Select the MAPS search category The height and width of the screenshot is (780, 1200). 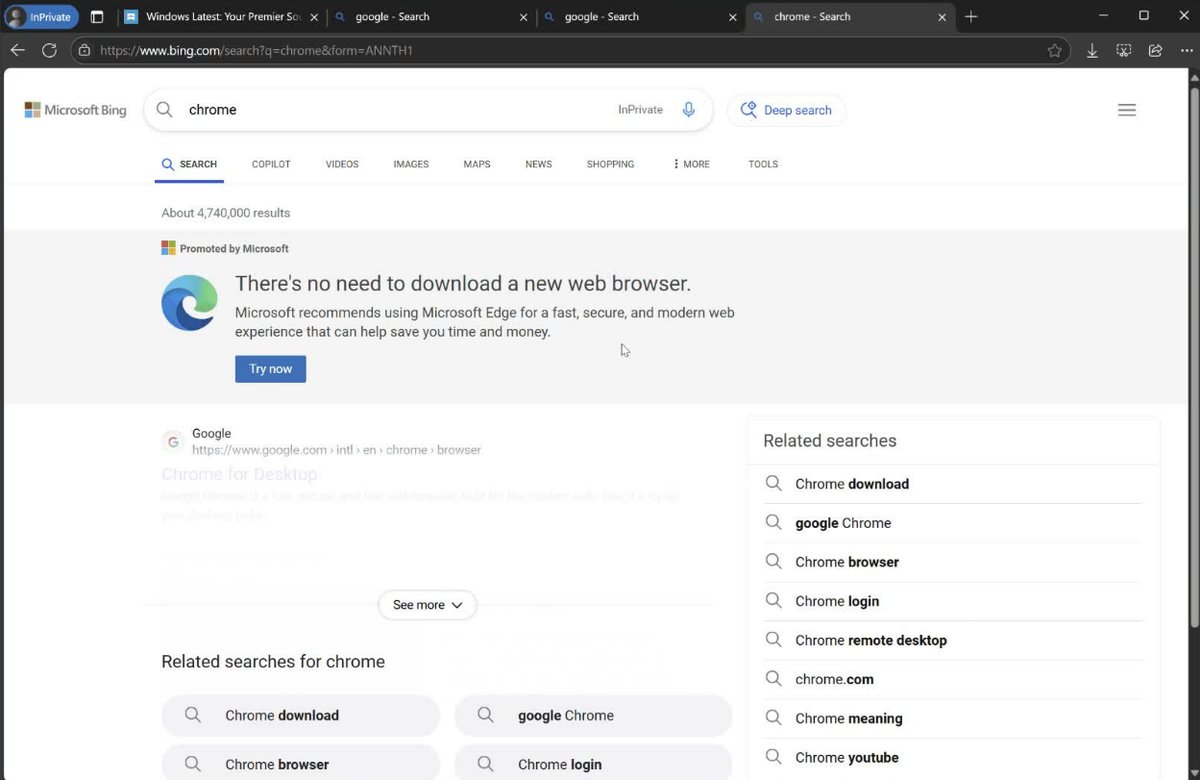pos(477,164)
